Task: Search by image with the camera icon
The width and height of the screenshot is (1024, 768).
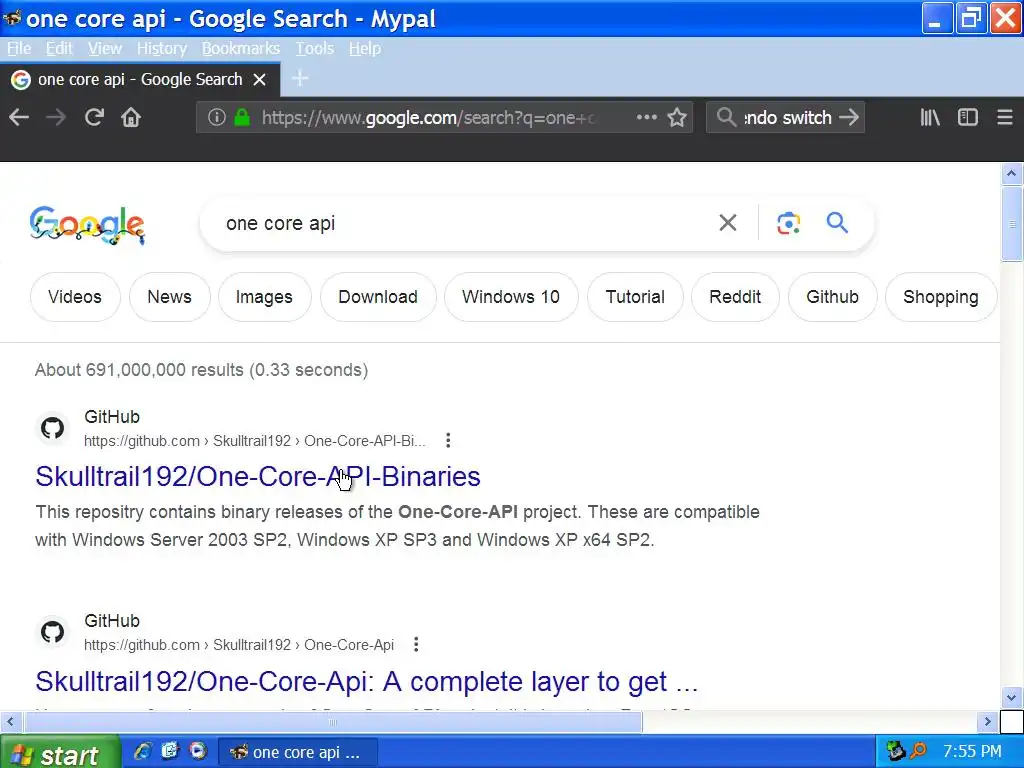Action: 788,223
